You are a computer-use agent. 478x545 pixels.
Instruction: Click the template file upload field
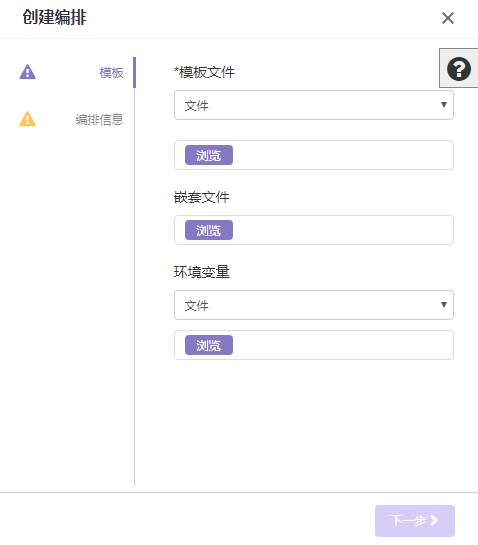[314, 155]
